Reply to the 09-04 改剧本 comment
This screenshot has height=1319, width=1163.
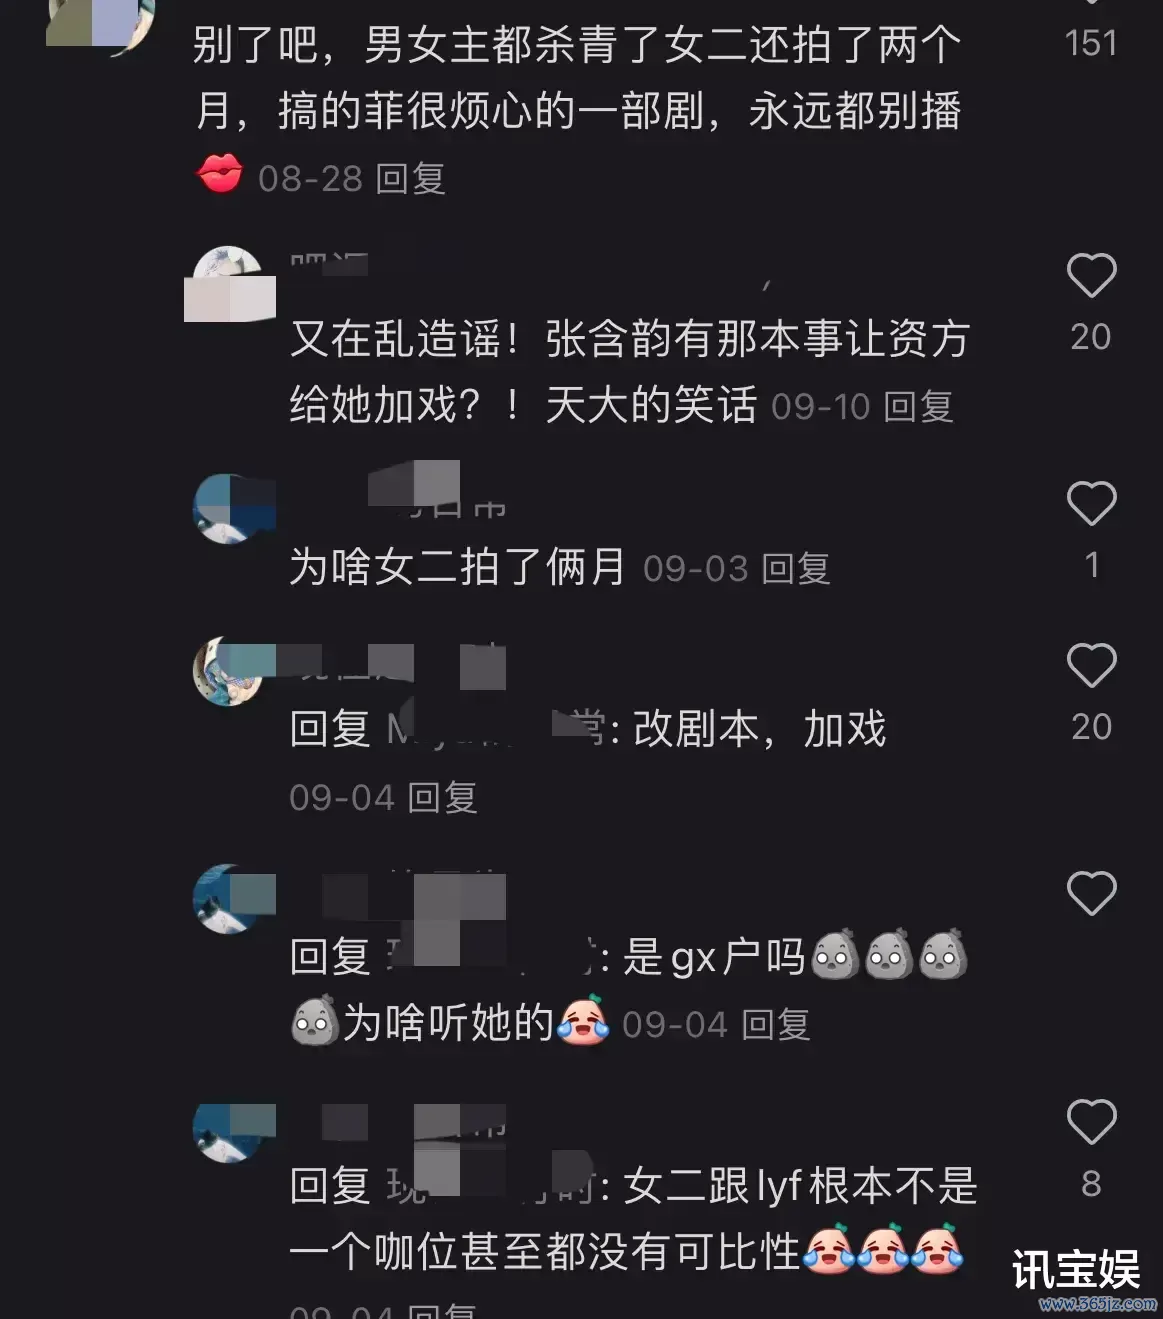pos(442,798)
